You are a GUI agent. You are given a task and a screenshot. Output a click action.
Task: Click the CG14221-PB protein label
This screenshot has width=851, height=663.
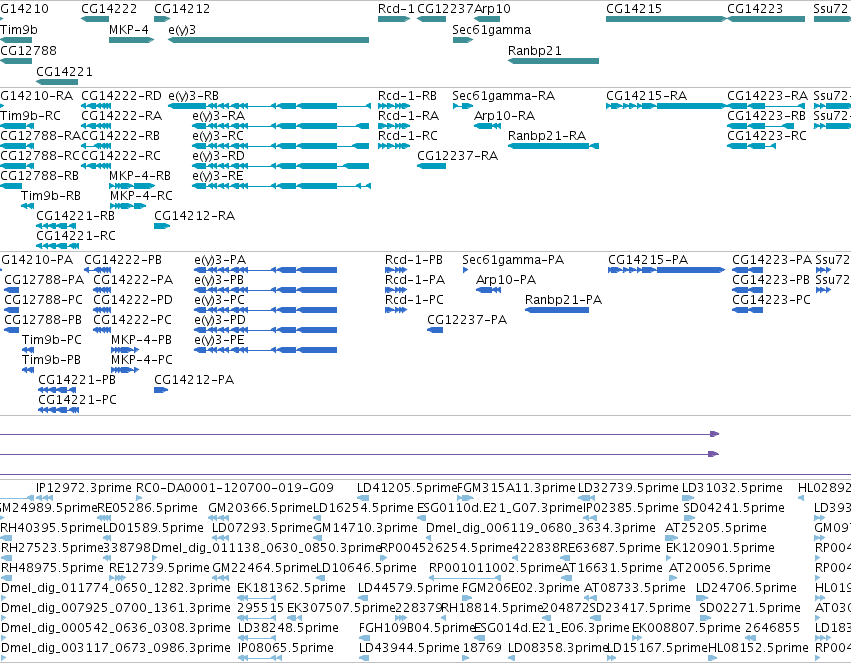point(77,380)
